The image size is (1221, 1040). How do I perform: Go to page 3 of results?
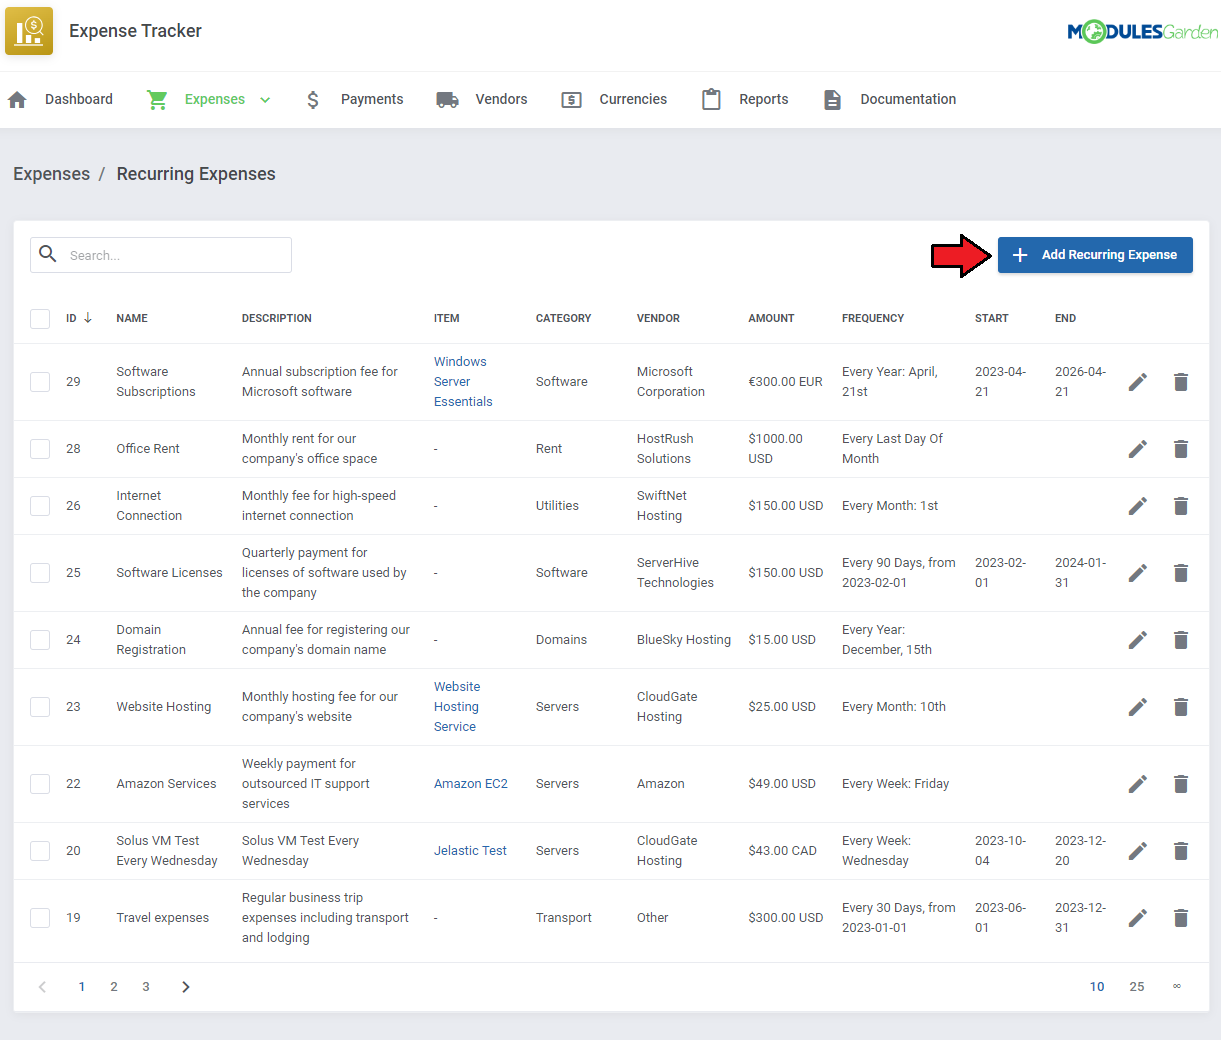[x=146, y=987]
